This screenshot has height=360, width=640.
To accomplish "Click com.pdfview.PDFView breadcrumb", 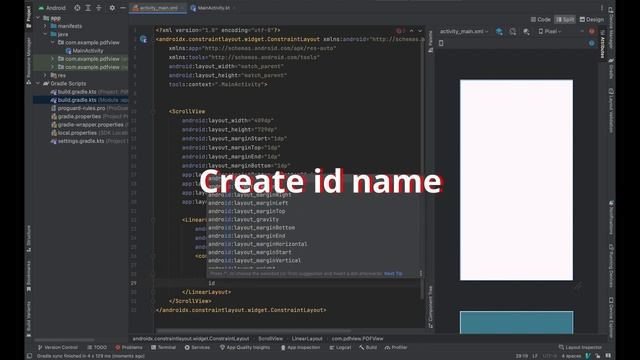I will pos(357,338).
